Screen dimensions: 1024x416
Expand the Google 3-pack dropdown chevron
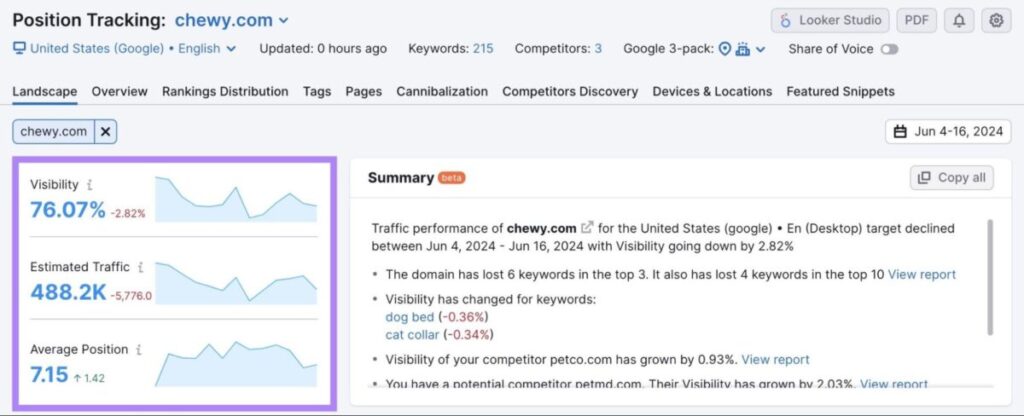761,48
